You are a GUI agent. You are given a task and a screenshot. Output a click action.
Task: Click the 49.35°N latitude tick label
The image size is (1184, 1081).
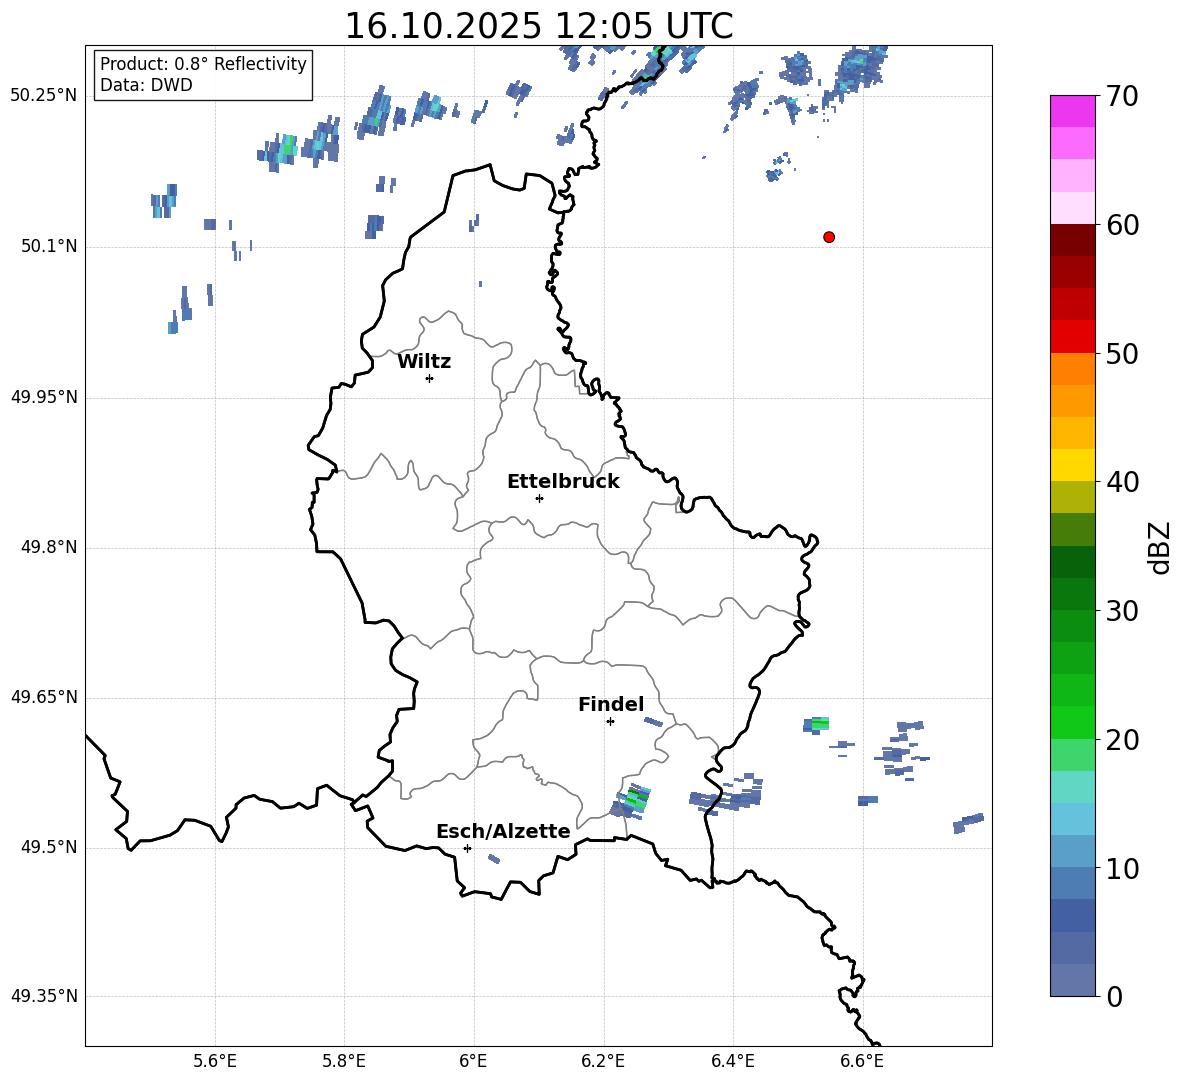(44, 996)
